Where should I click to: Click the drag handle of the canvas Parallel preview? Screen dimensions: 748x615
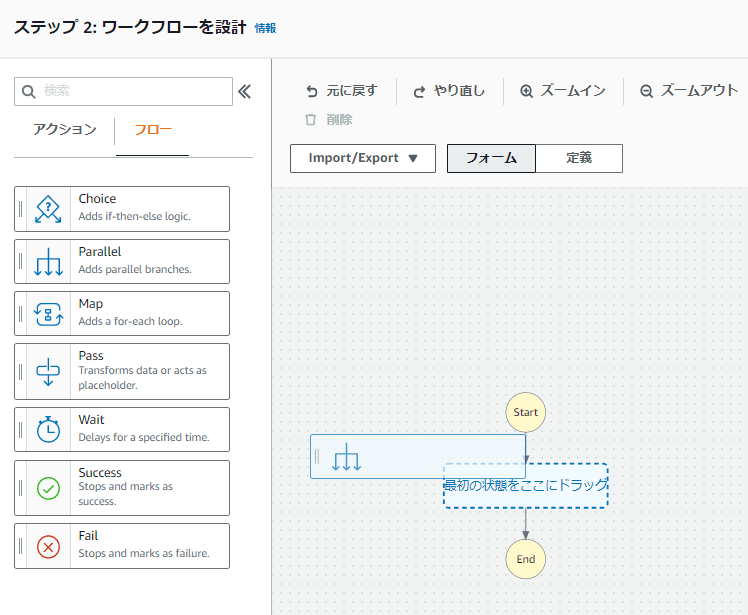(317, 457)
